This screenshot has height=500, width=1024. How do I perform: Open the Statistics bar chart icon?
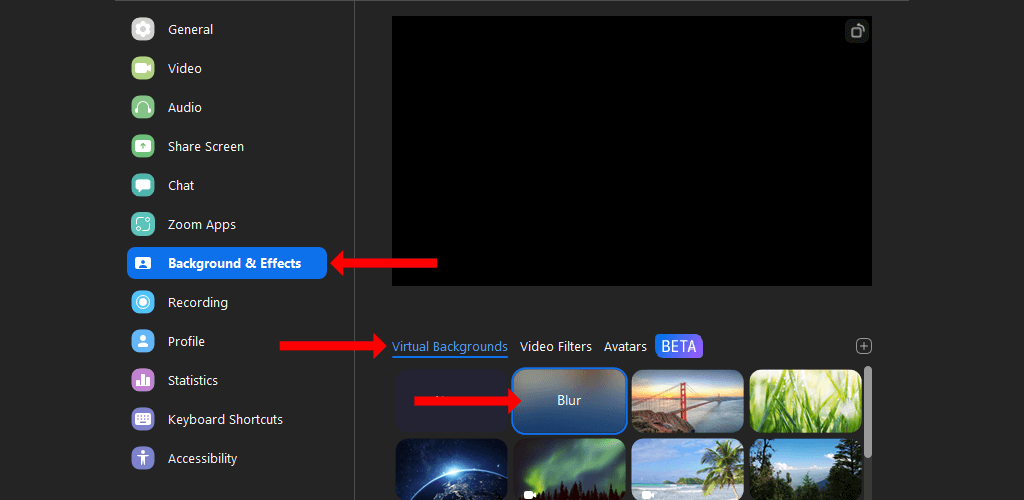[x=143, y=380]
